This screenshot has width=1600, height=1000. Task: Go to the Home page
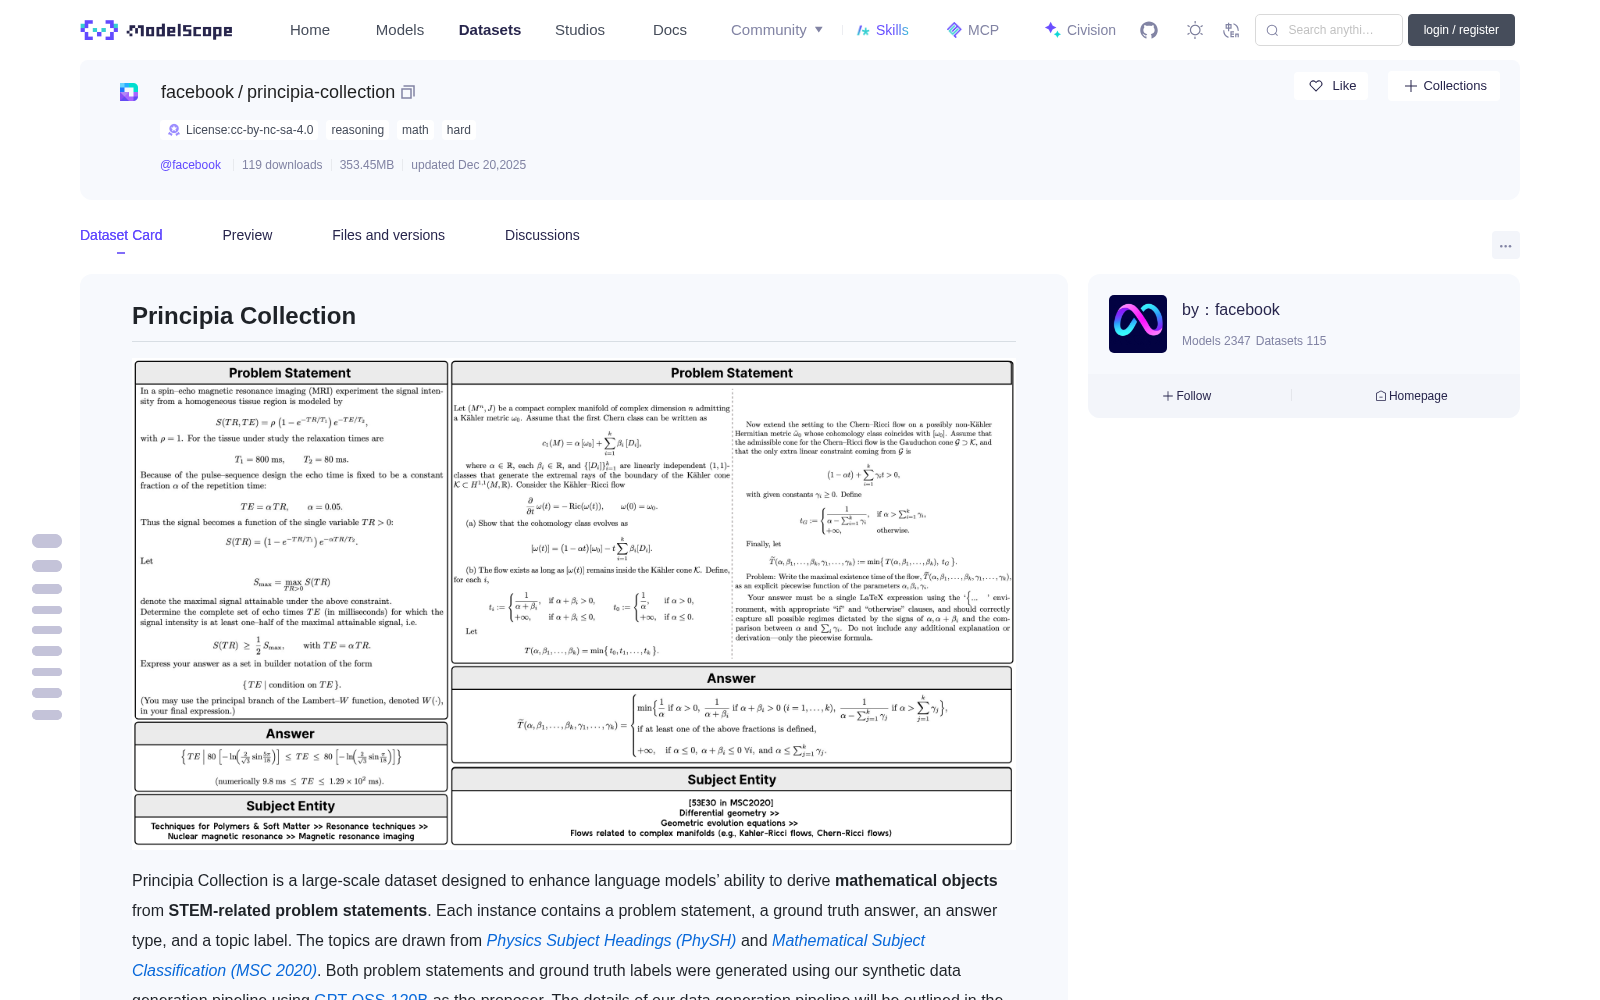pos(310,30)
